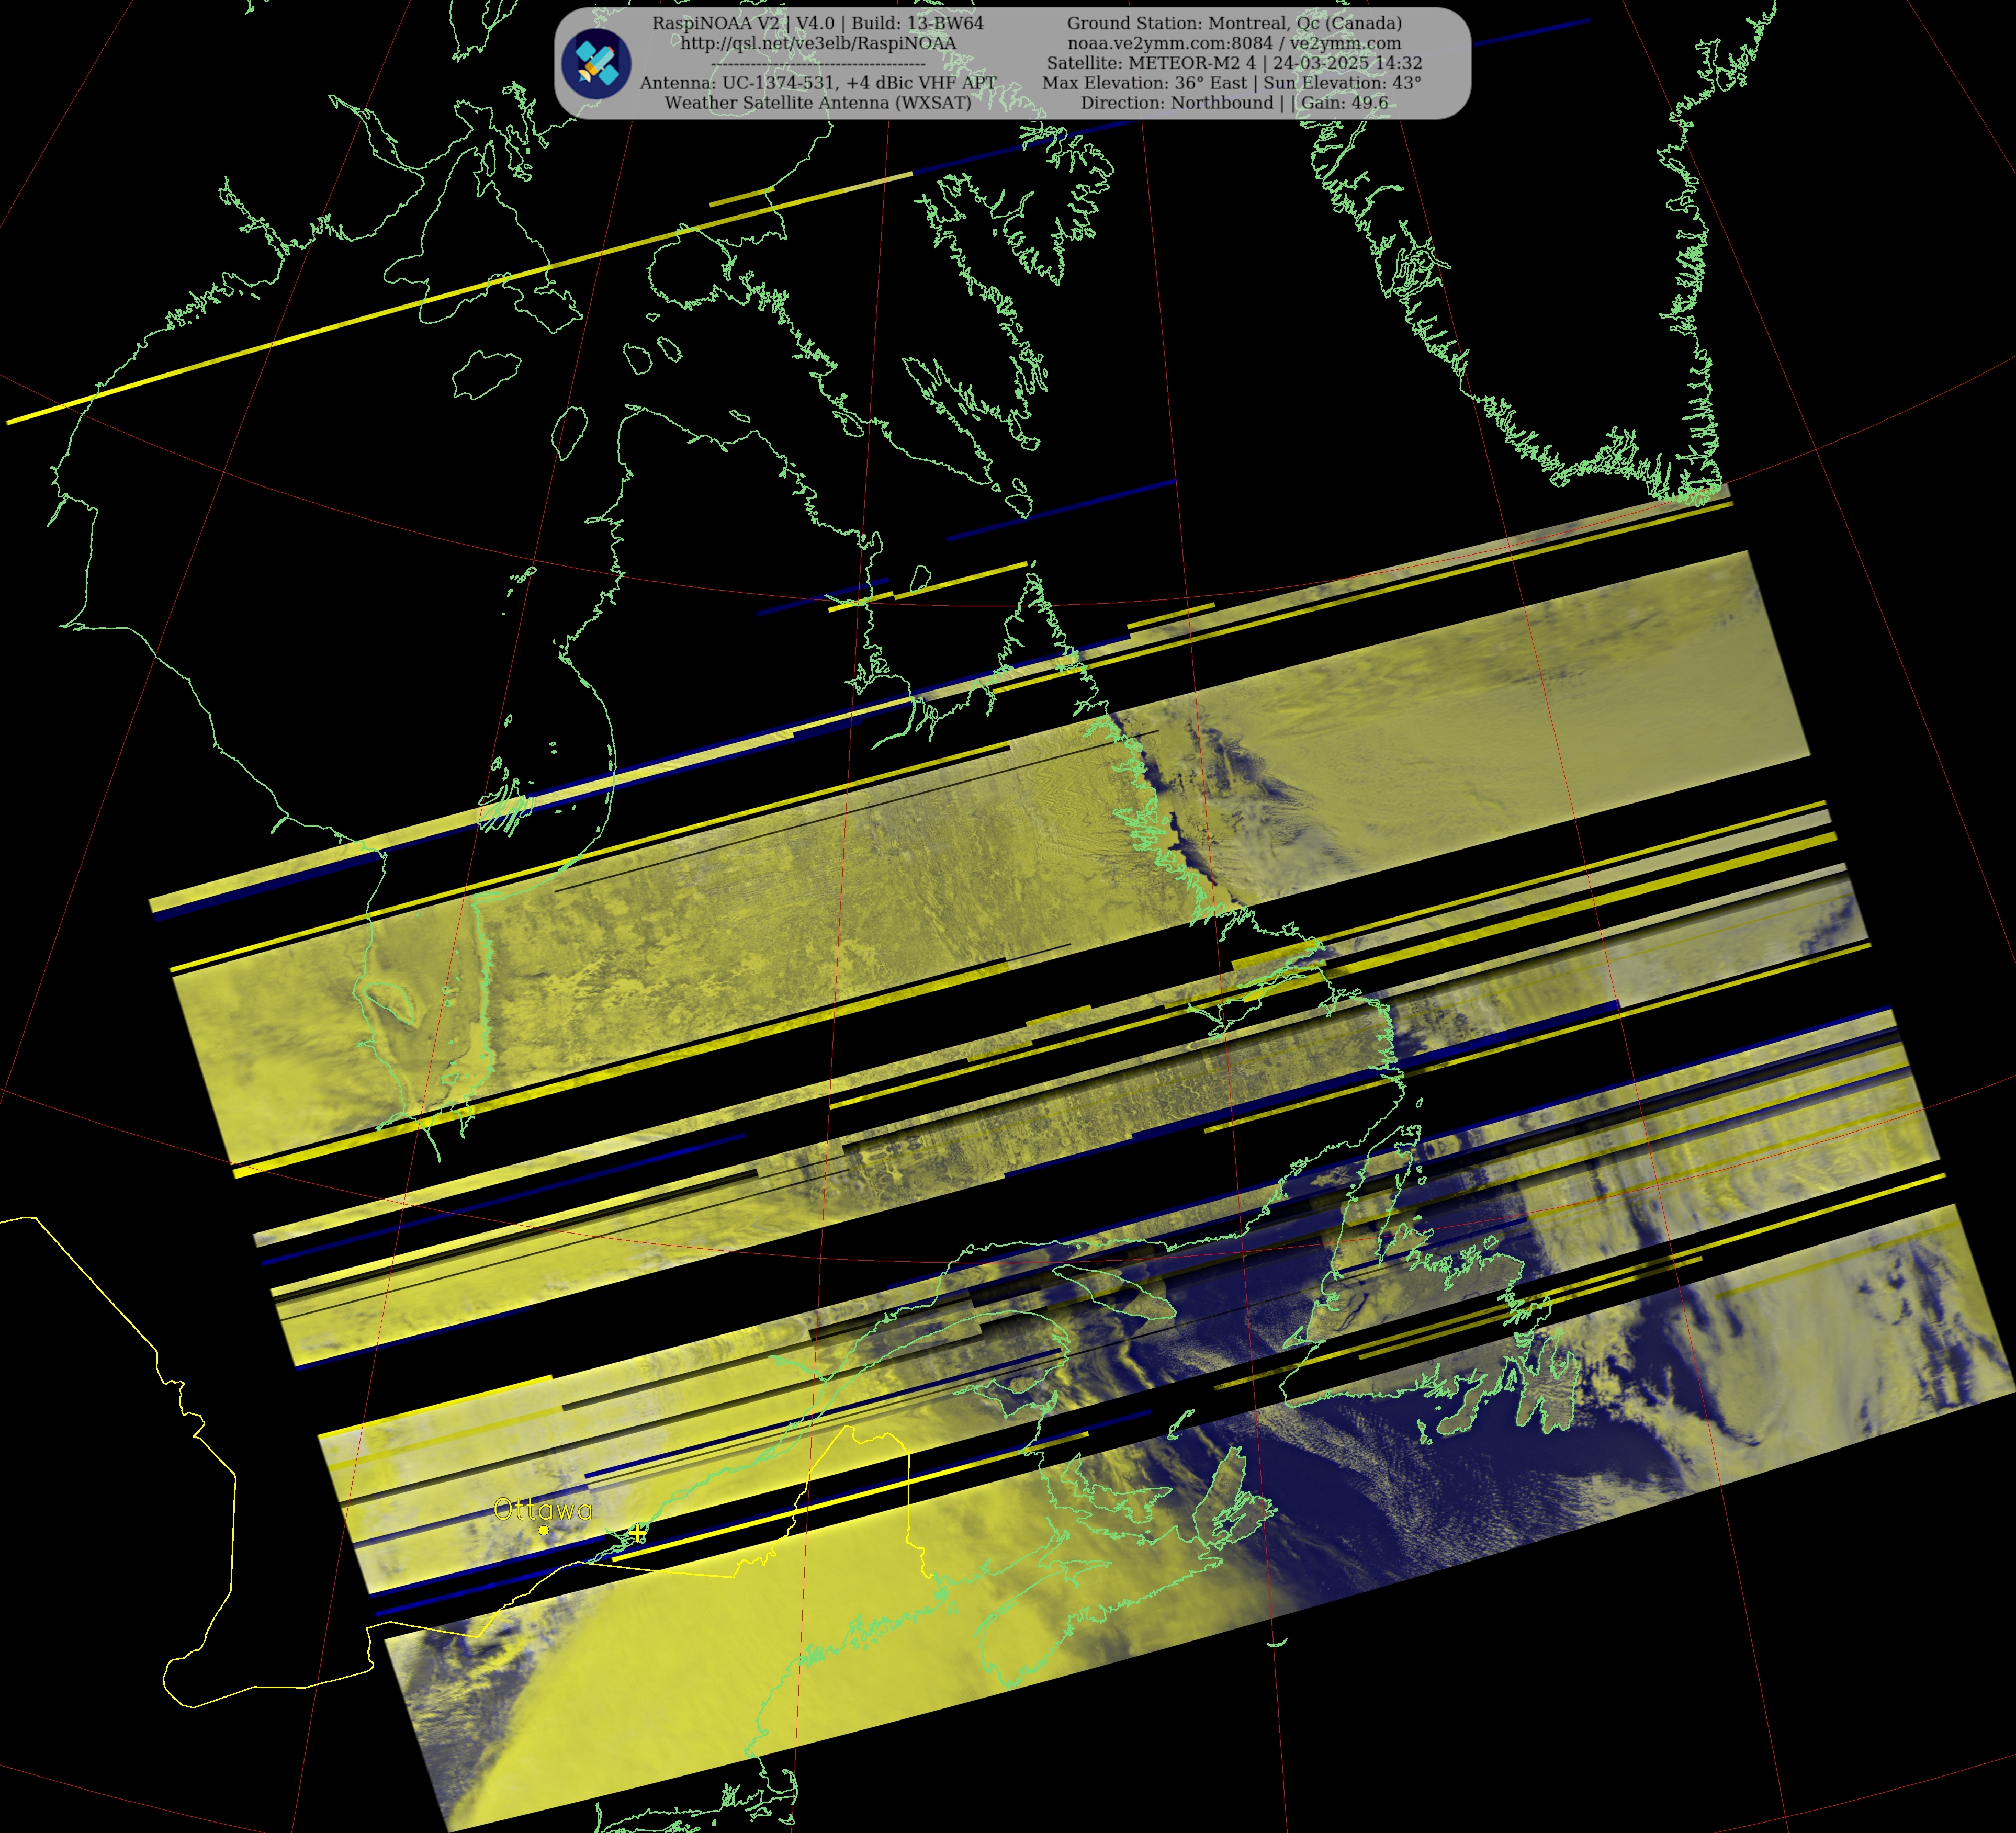Click the yellow dot marker under Ottawa

[x=544, y=1530]
